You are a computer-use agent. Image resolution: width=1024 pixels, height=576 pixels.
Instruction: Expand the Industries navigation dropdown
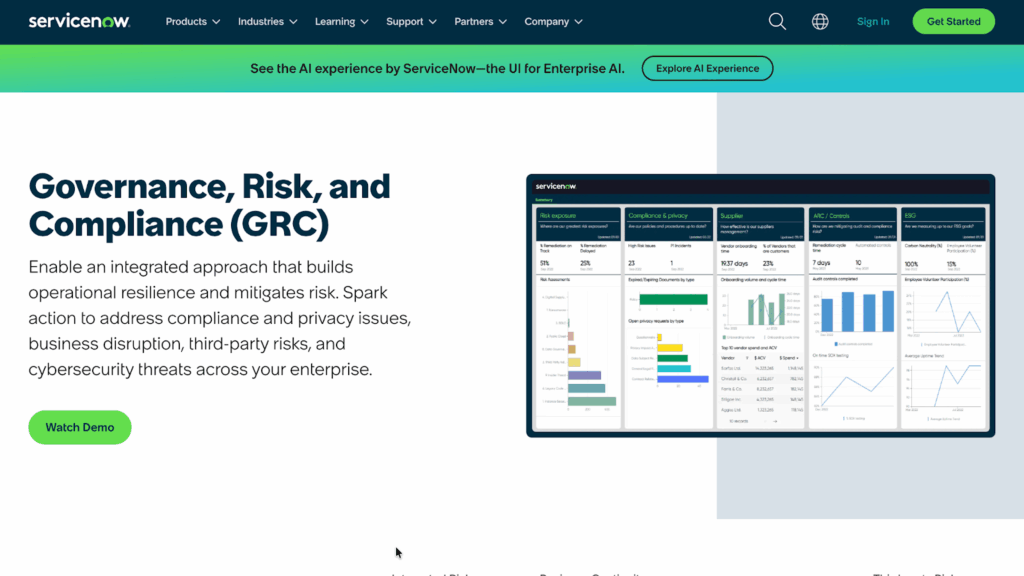[267, 21]
